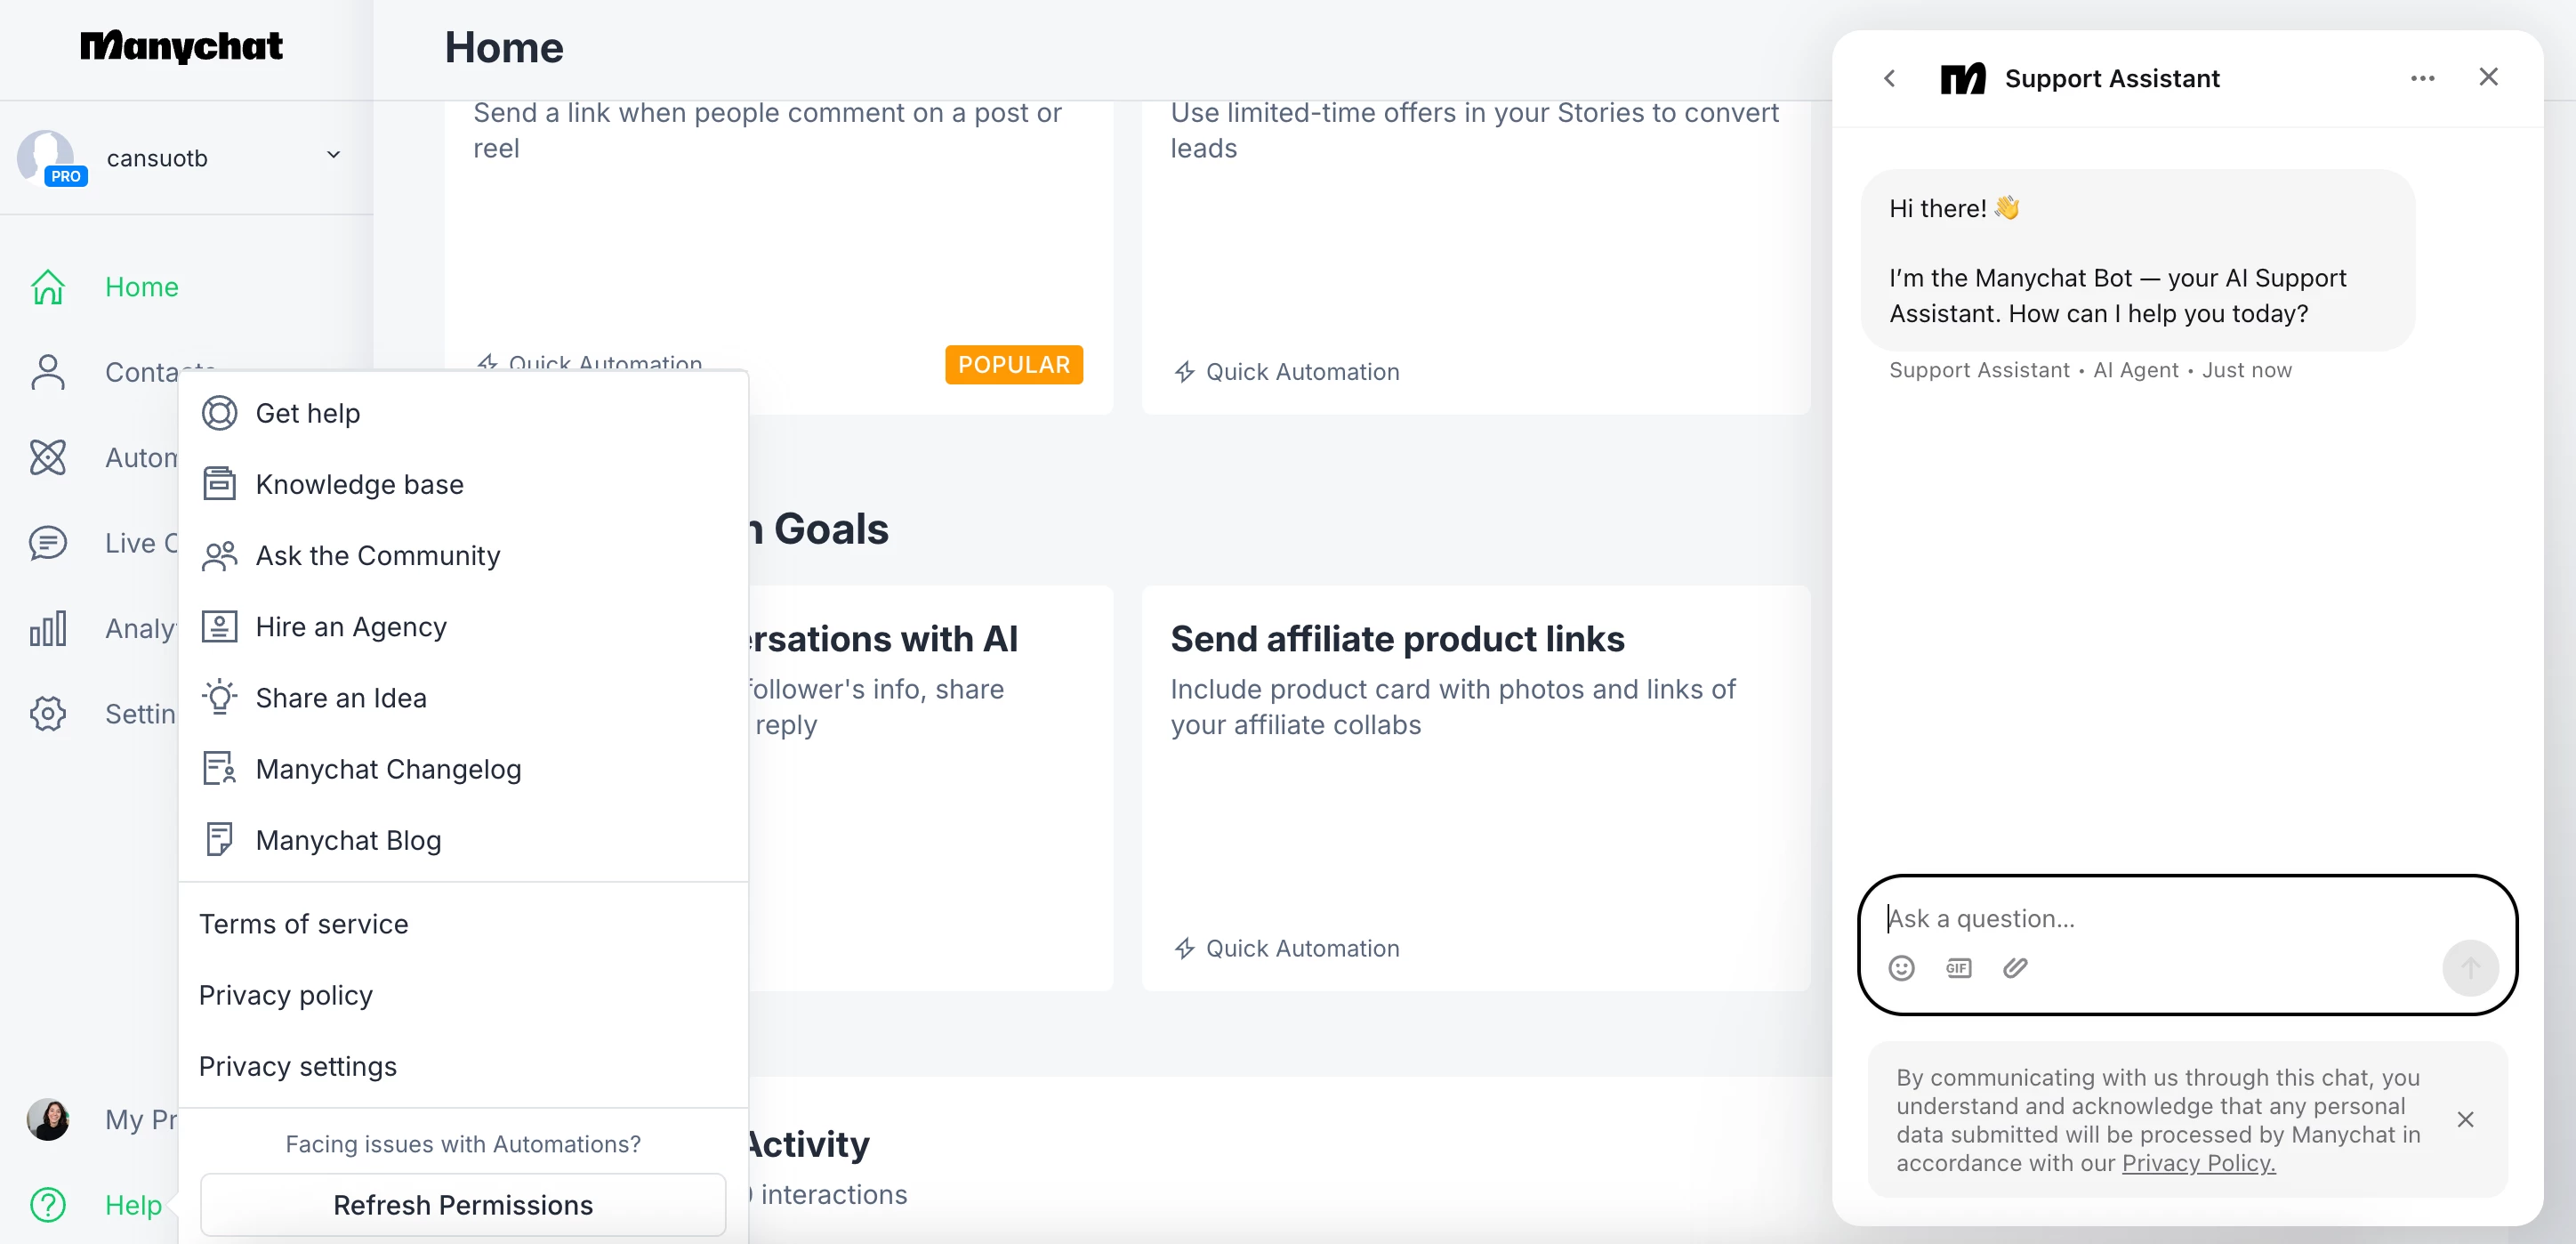
Task: Click the PRO badge on account avatar
Action: (x=66, y=176)
